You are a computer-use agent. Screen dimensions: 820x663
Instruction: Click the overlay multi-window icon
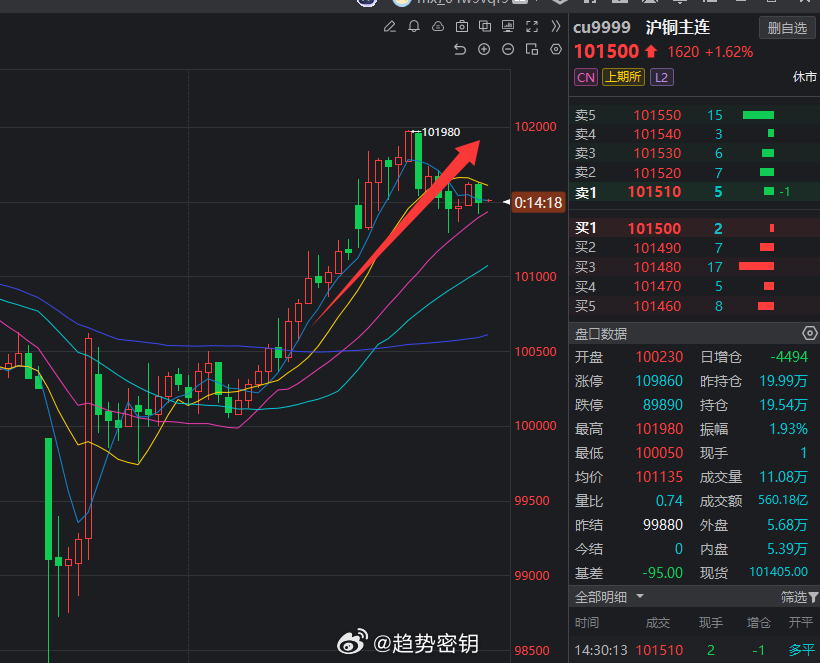click(x=485, y=26)
